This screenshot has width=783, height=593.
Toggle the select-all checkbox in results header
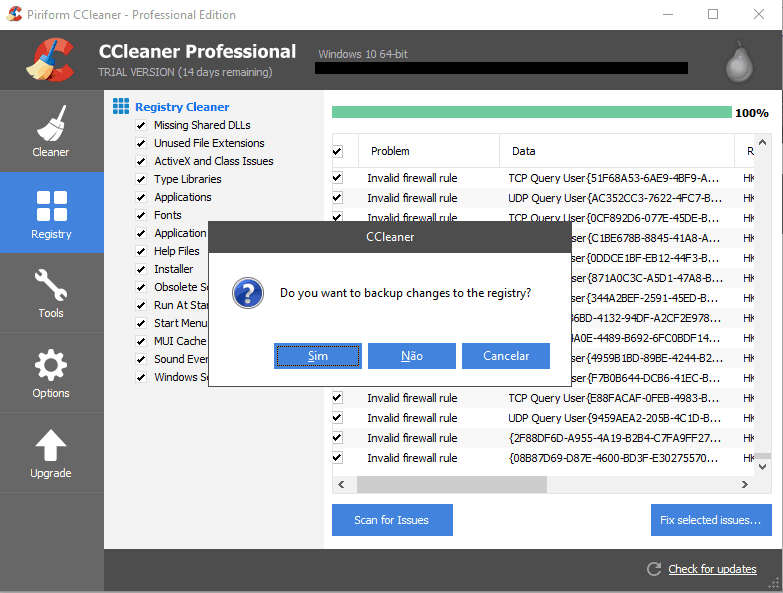pyautogui.click(x=338, y=151)
